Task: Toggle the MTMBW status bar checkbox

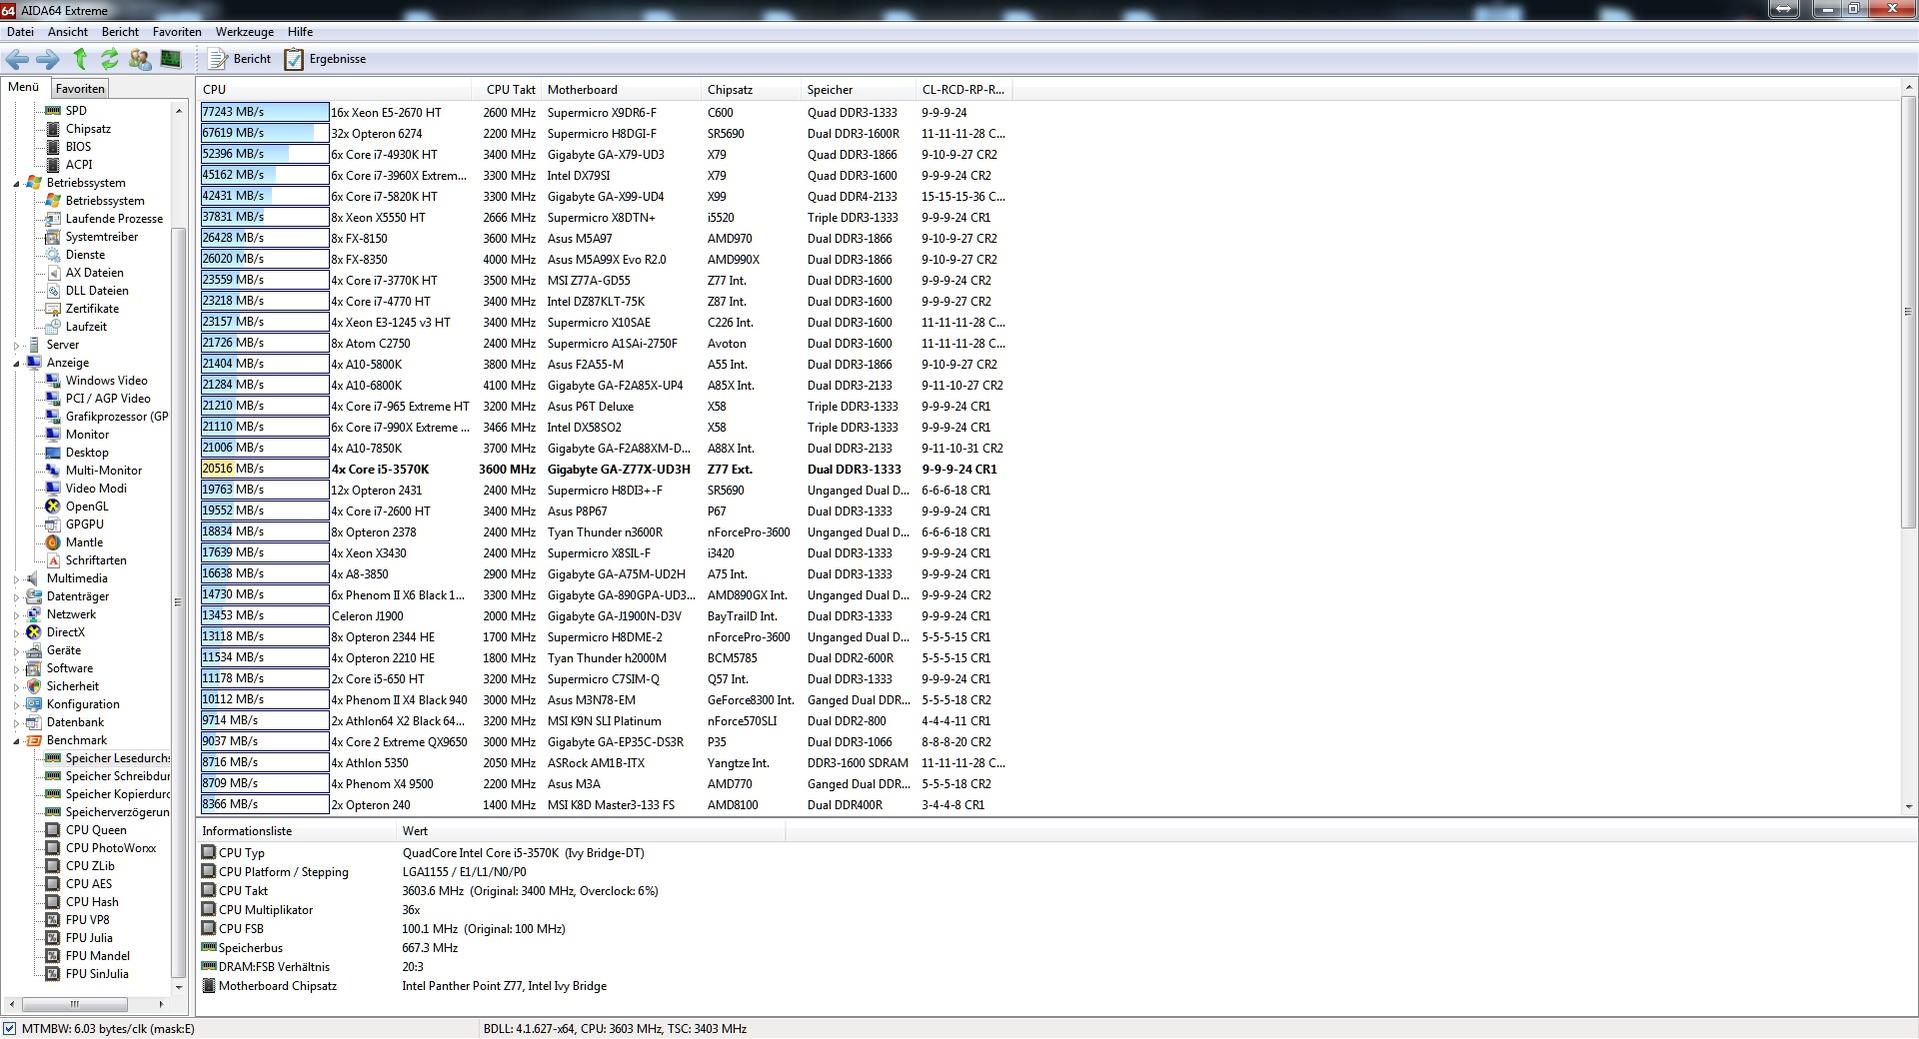Action: [9, 1029]
